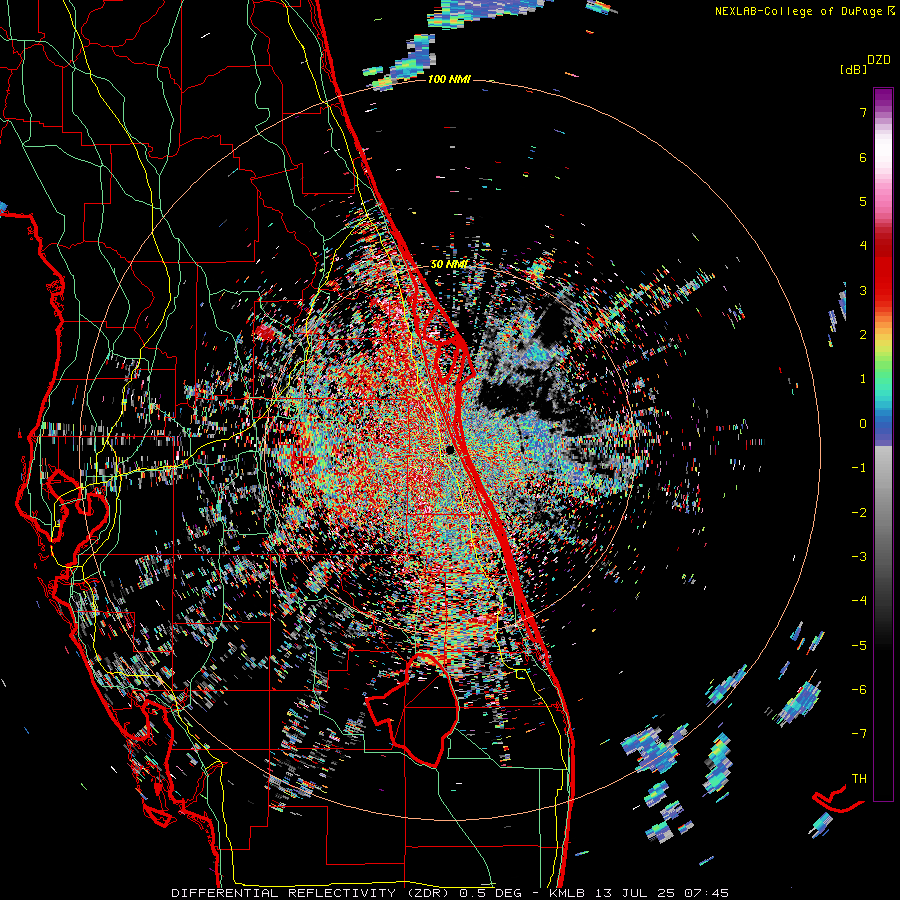This screenshot has width=900, height=900.
Task: Click the color scale value -6
Action: click(859, 690)
